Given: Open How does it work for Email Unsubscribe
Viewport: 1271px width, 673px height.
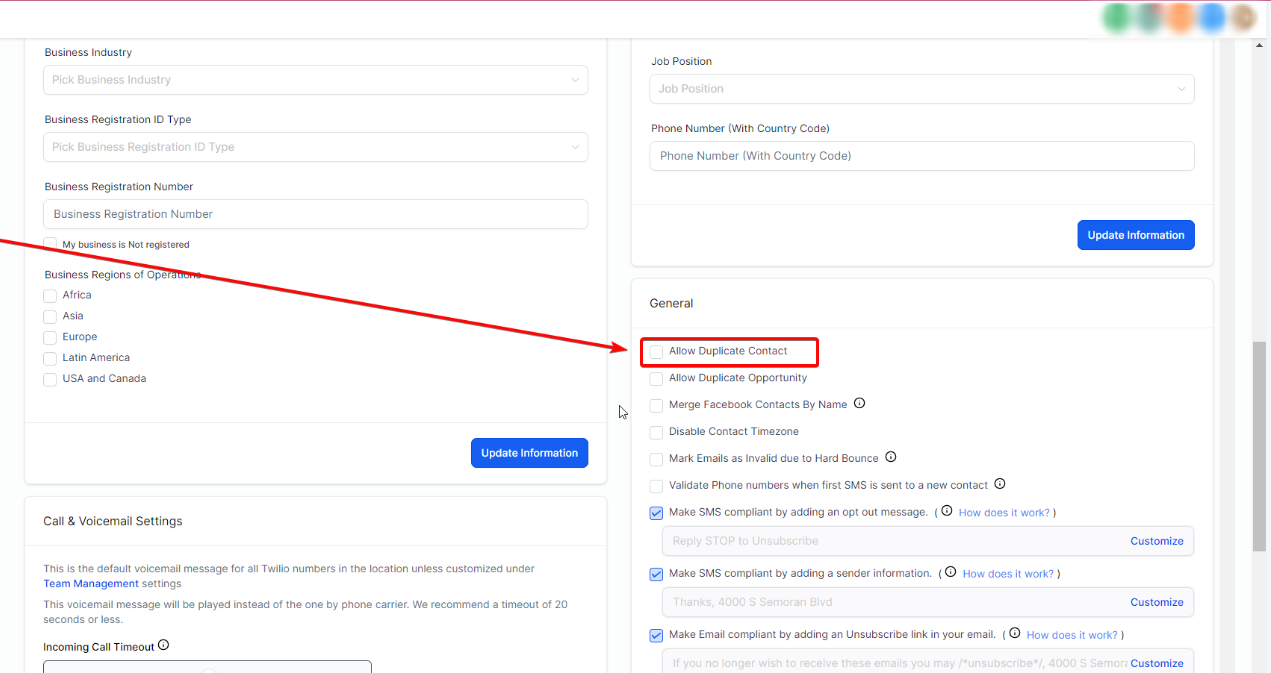Looking at the screenshot, I should [1072, 635].
